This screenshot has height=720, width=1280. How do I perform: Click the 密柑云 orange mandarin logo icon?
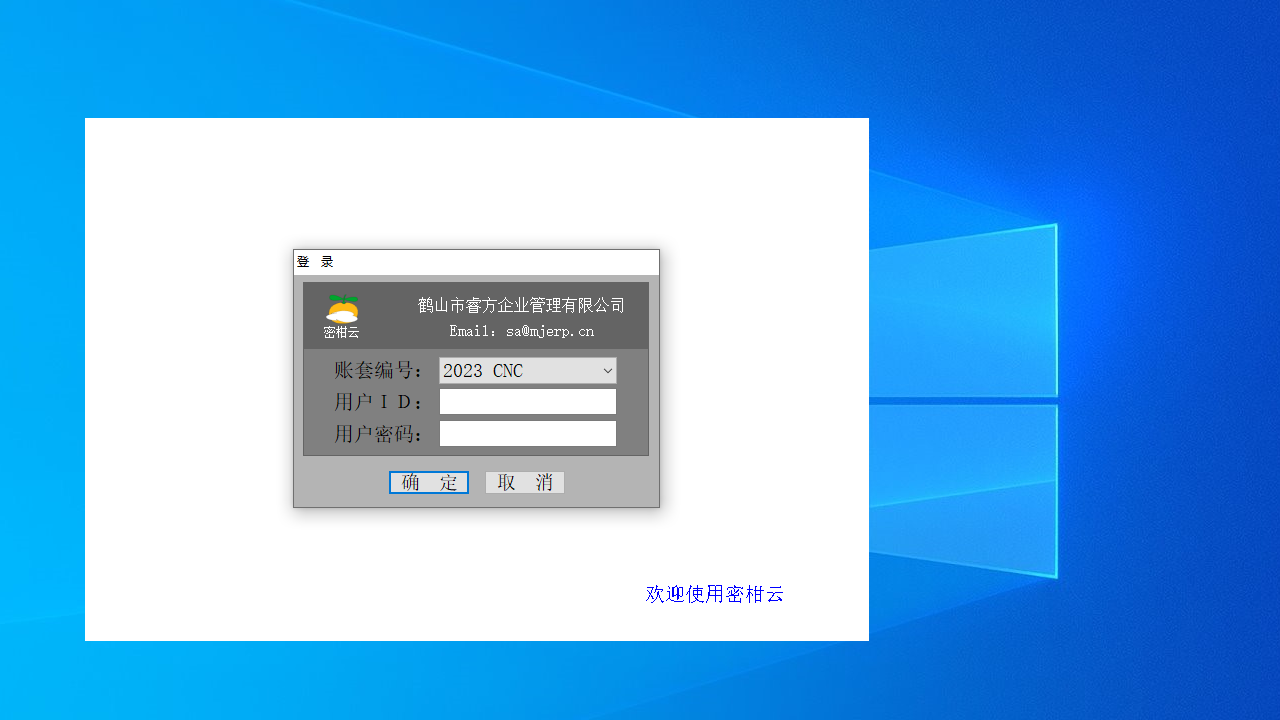(x=340, y=308)
